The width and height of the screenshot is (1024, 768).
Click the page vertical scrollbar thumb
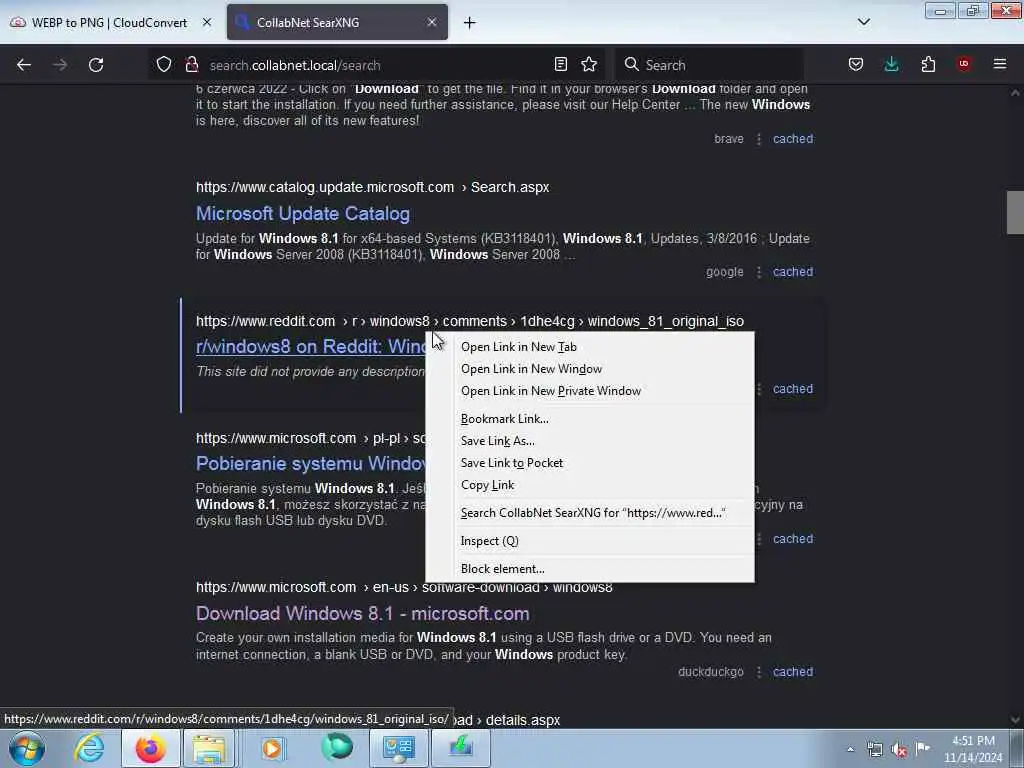coord(1015,212)
